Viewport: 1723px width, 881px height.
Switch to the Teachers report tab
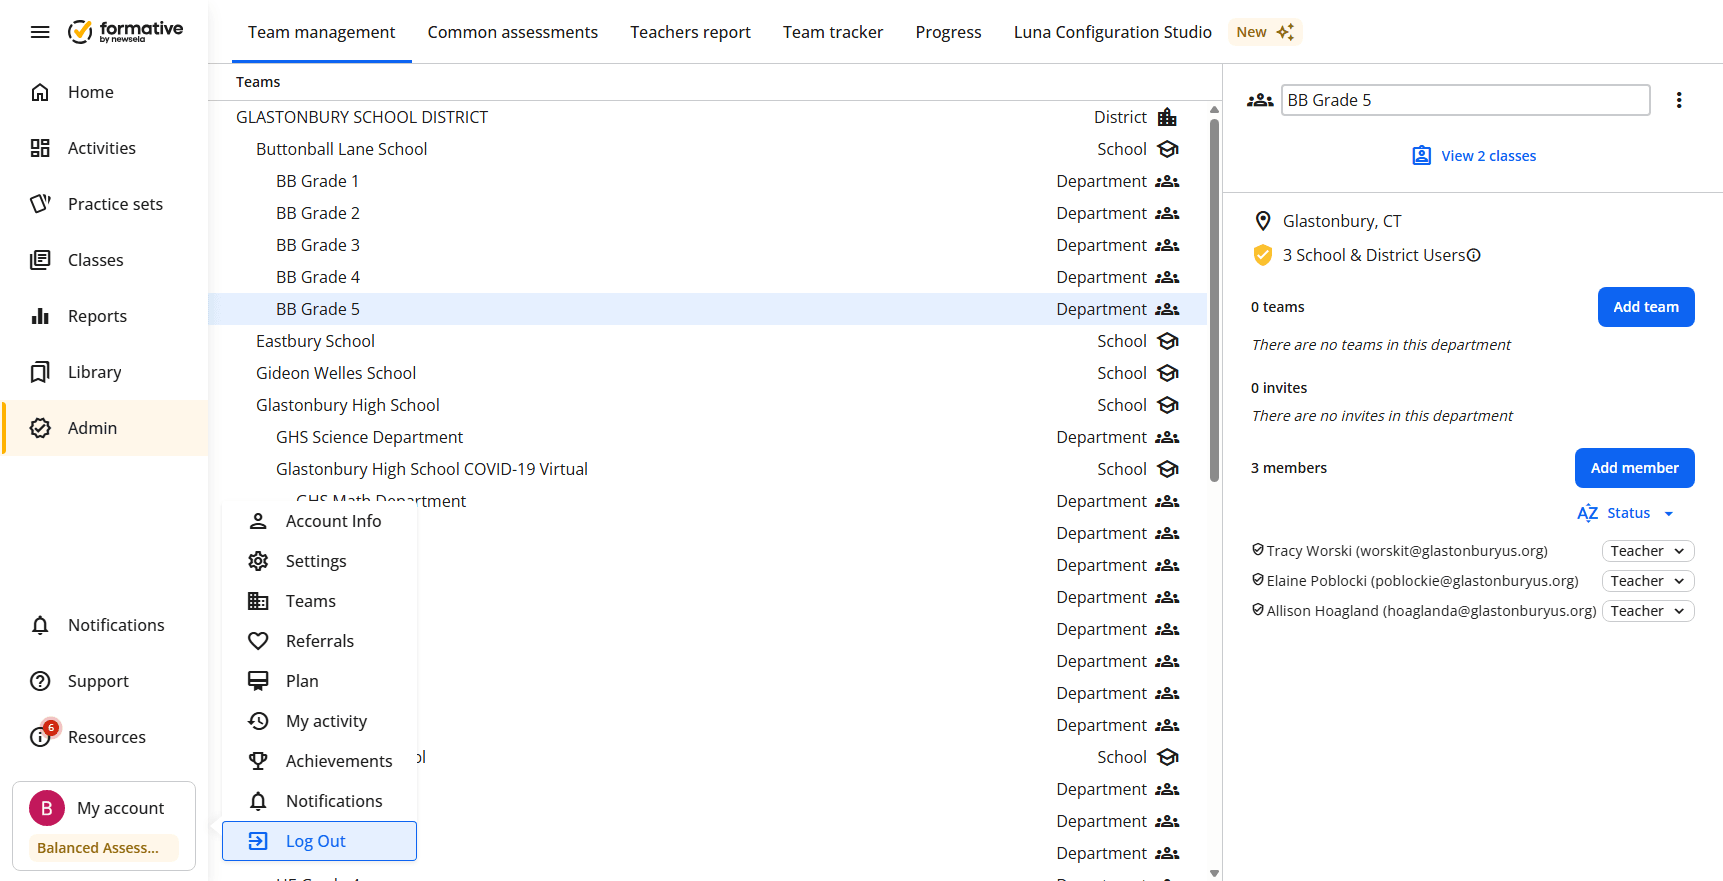pyautogui.click(x=690, y=32)
